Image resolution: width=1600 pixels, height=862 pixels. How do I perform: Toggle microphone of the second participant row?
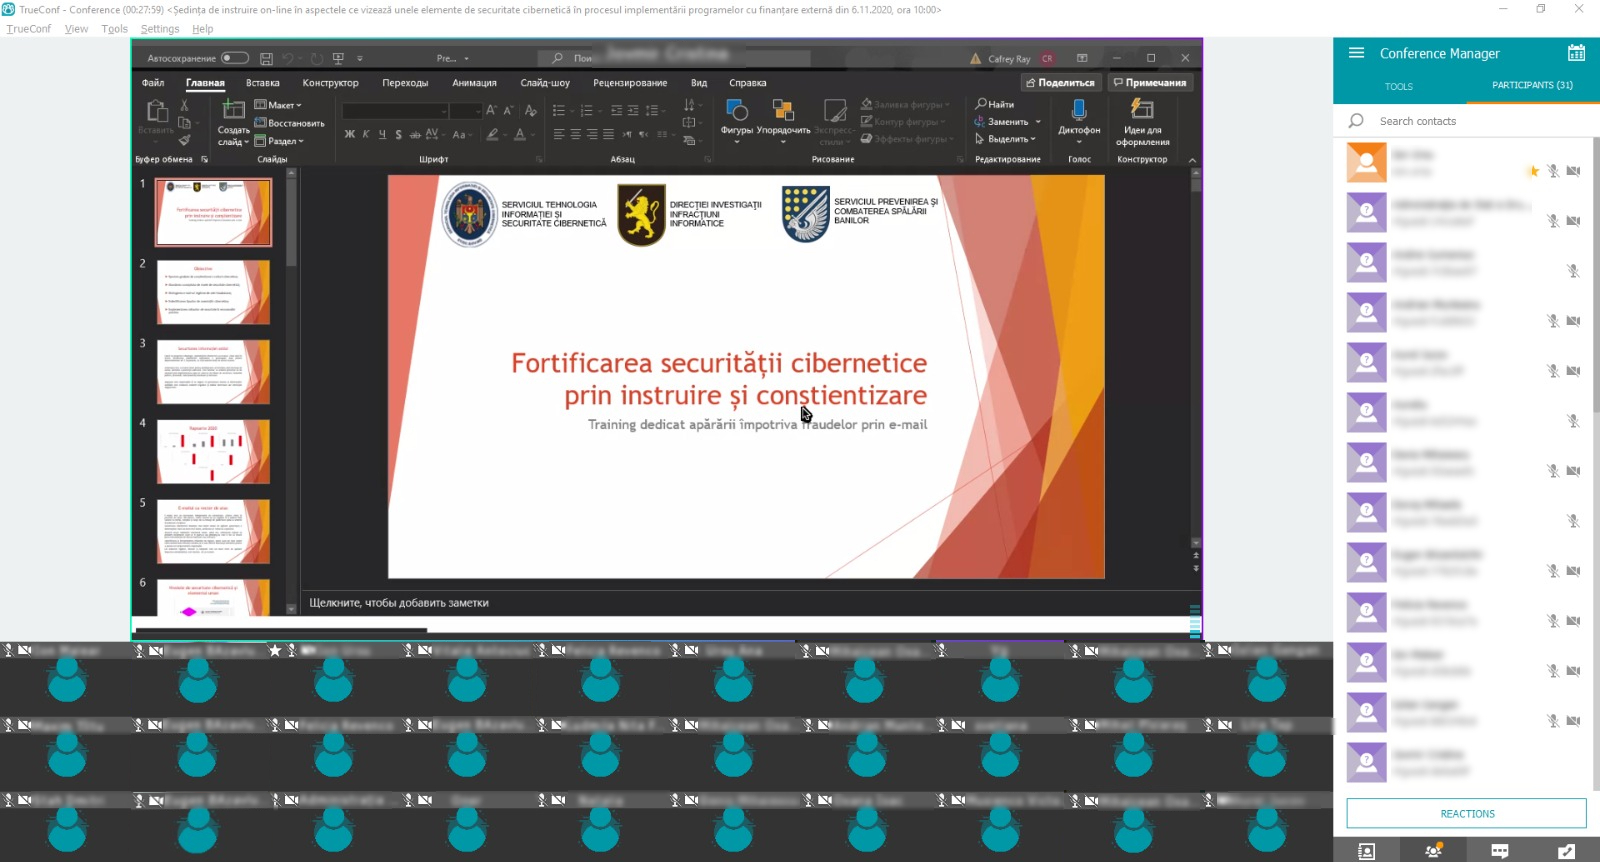click(1553, 221)
